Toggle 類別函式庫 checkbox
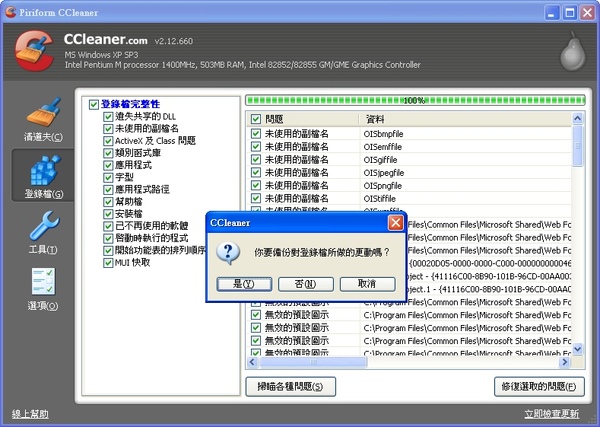Viewport: 600px width, 427px height. [x=108, y=153]
